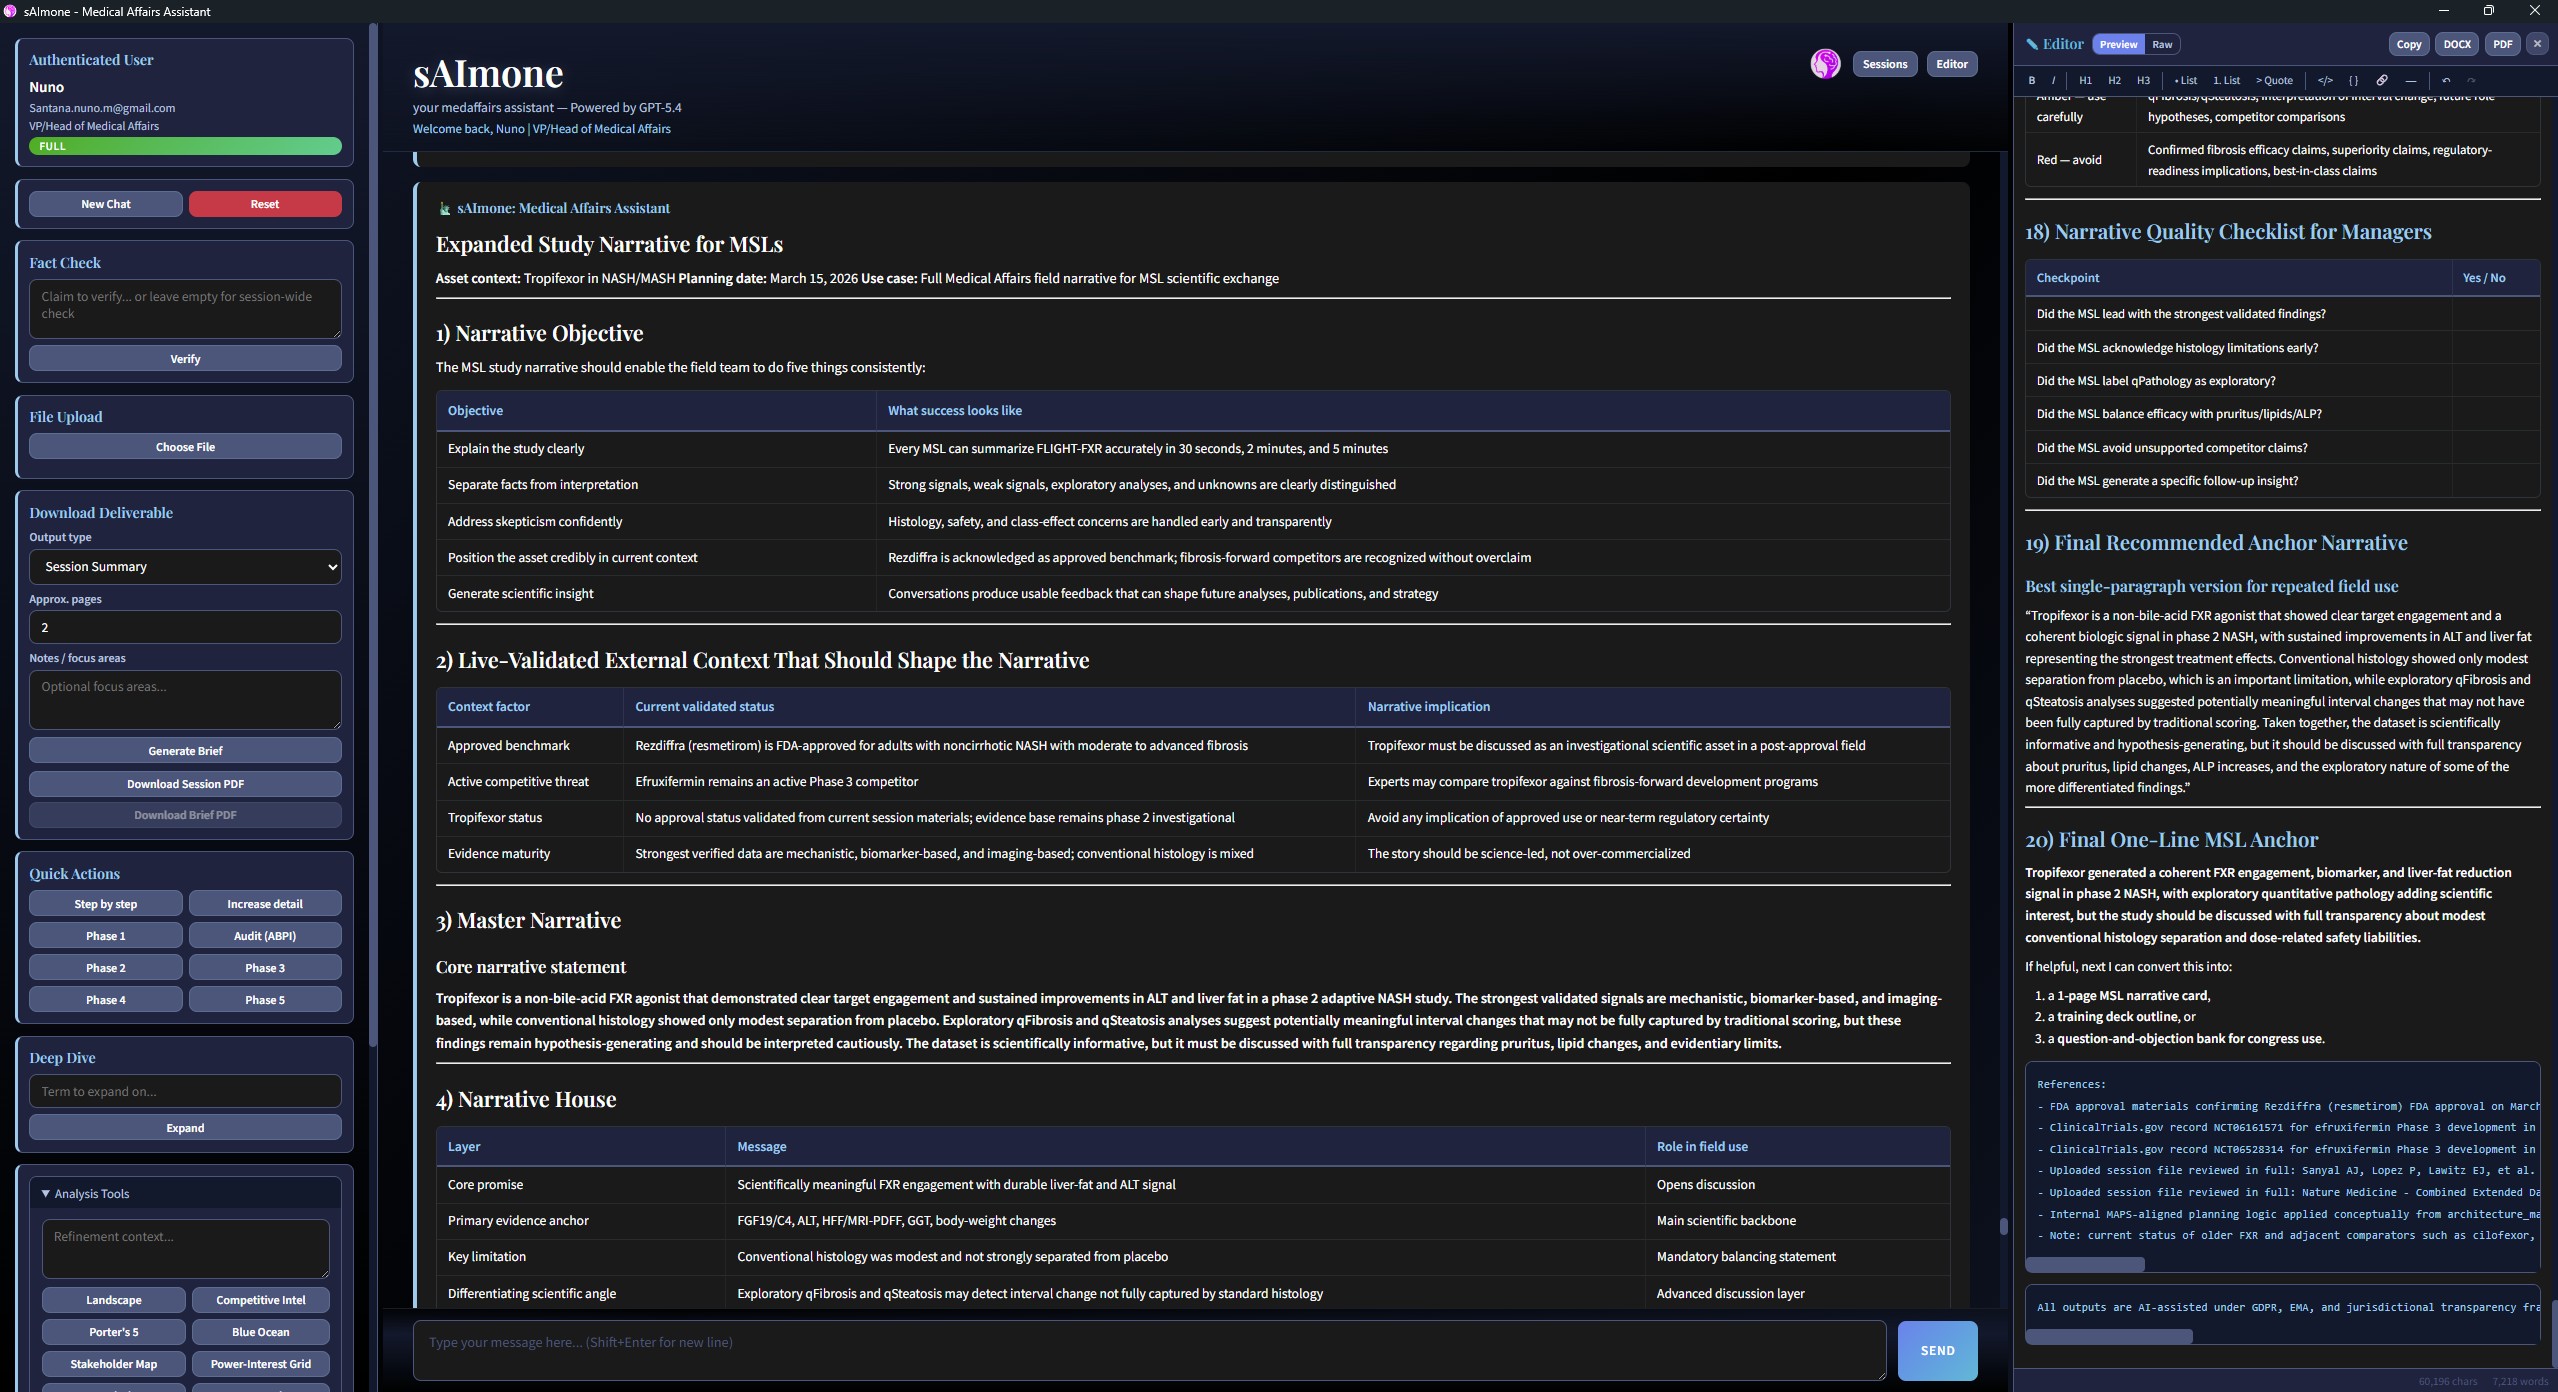2558x1392 pixels.
Task: Insert a link with the chain icon
Action: (x=2382, y=80)
